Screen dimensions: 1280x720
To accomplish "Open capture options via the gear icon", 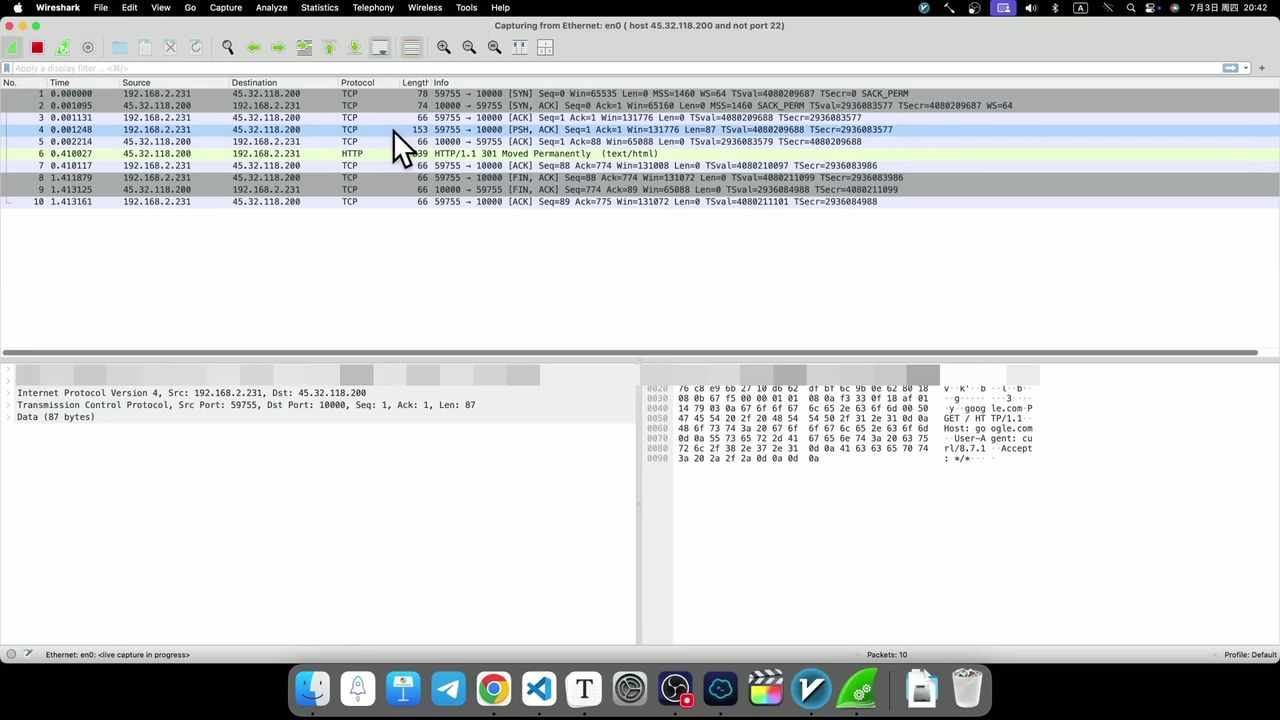I will click(x=88, y=47).
